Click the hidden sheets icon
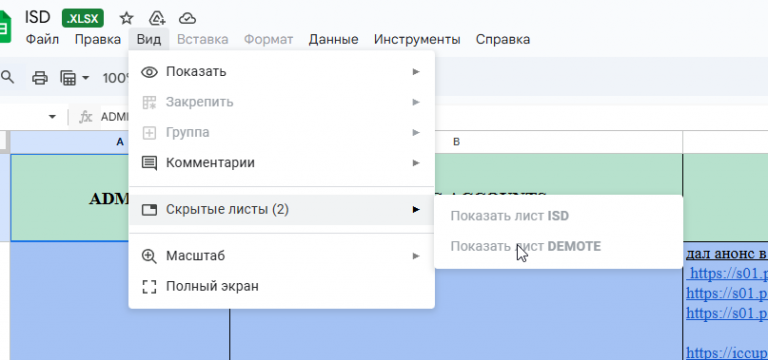 coord(149,210)
